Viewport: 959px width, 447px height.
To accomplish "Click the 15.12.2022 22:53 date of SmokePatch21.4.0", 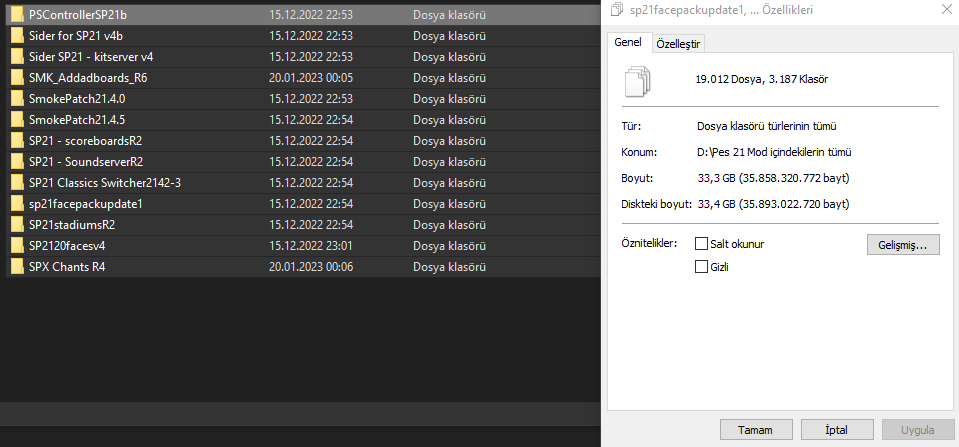I will tap(311, 98).
